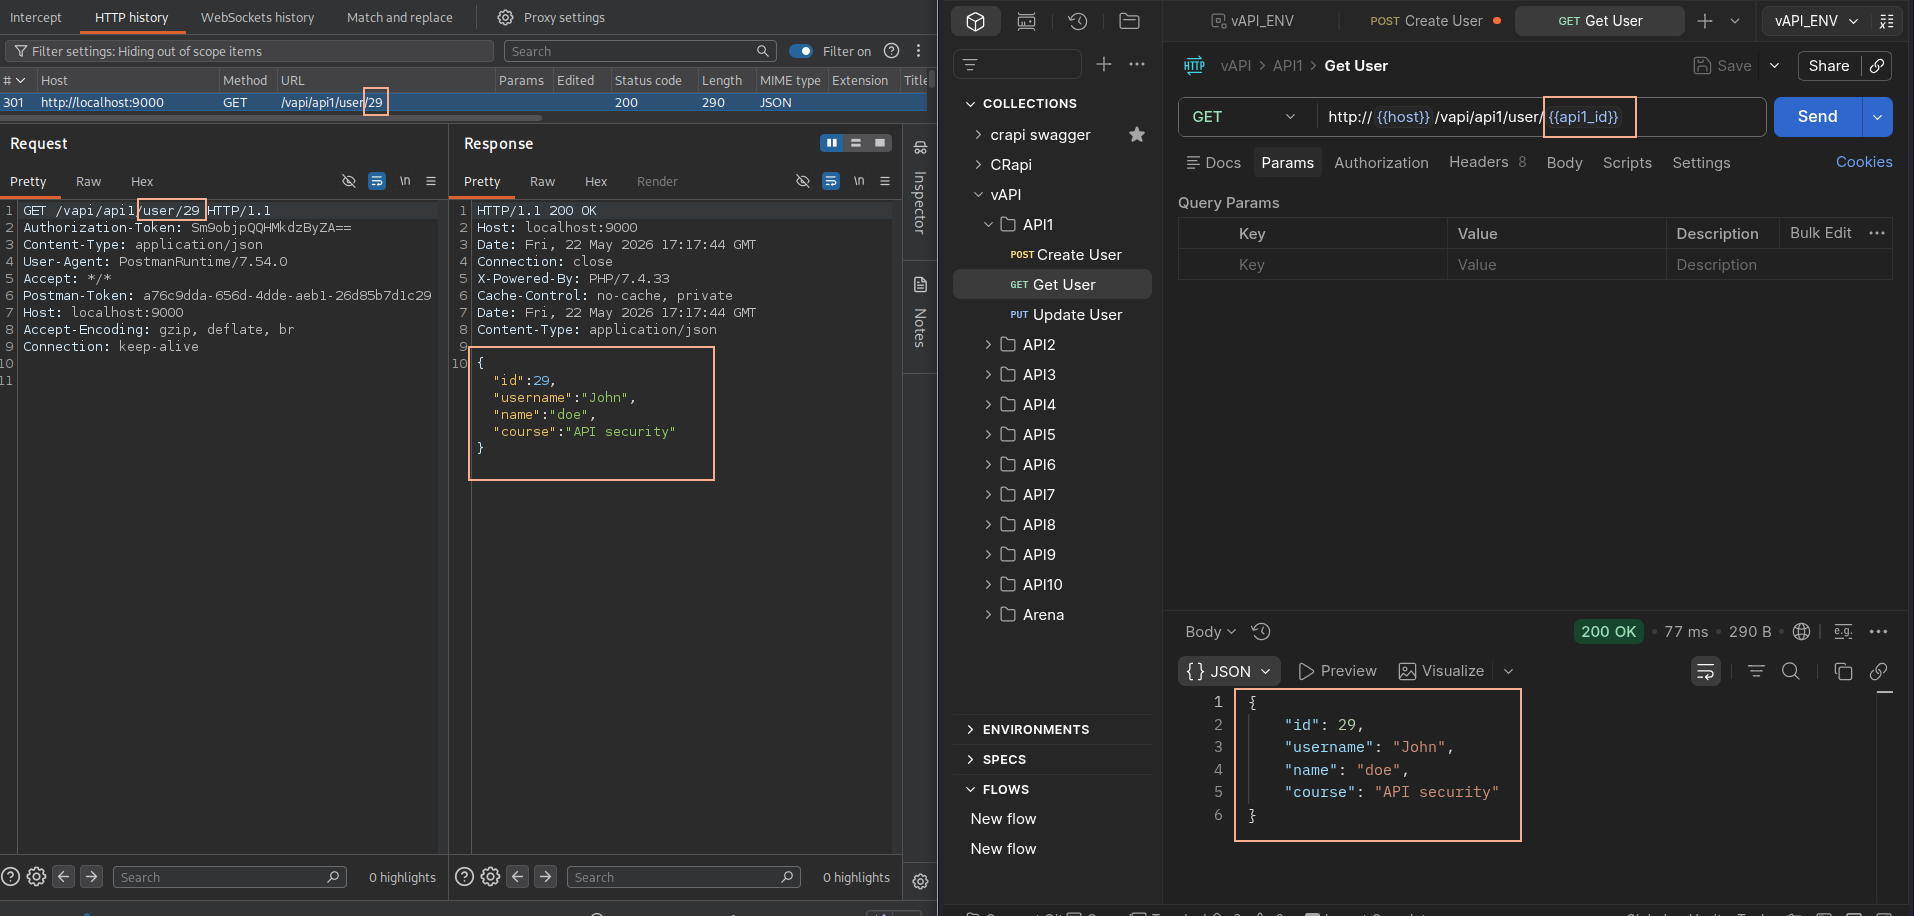Expand the ENVIRONMENTS section
Viewport: 1914px width, 916px height.
pos(970,729)
